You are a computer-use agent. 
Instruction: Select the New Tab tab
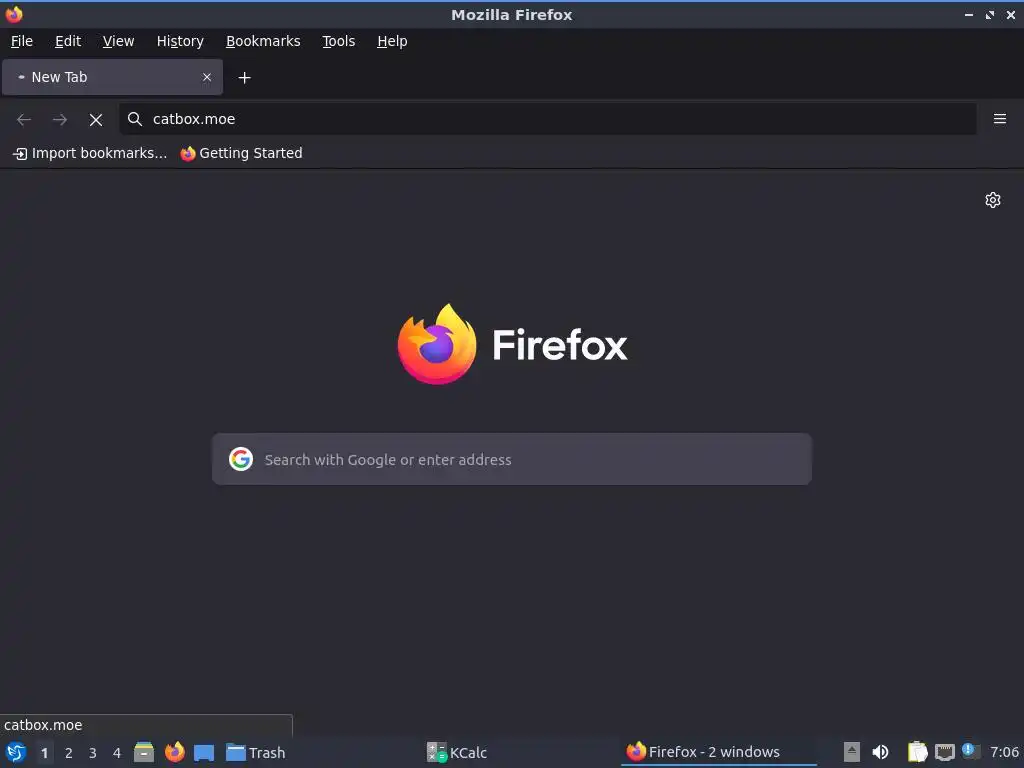[x=112, y=77]
